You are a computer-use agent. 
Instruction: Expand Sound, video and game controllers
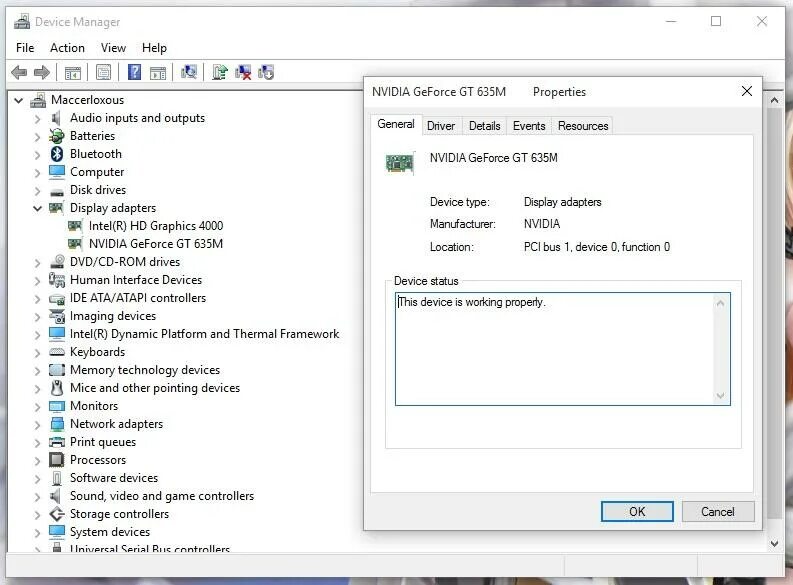37,496
